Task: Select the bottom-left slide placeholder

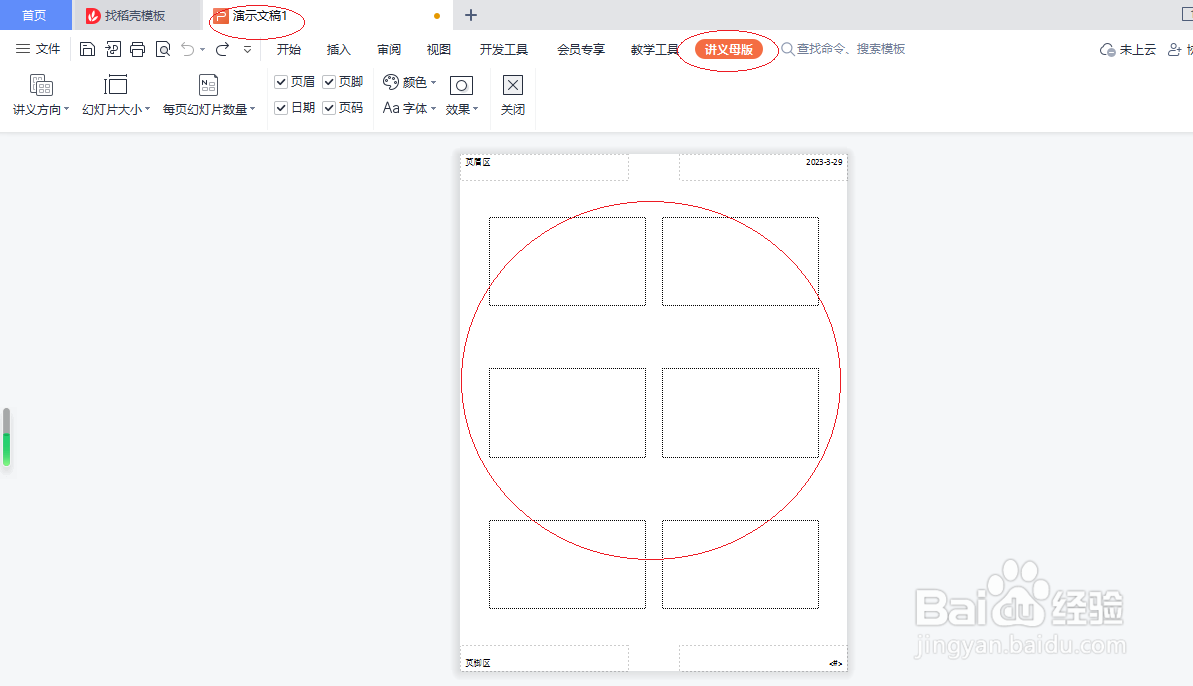Action: [x=568, y=564]
